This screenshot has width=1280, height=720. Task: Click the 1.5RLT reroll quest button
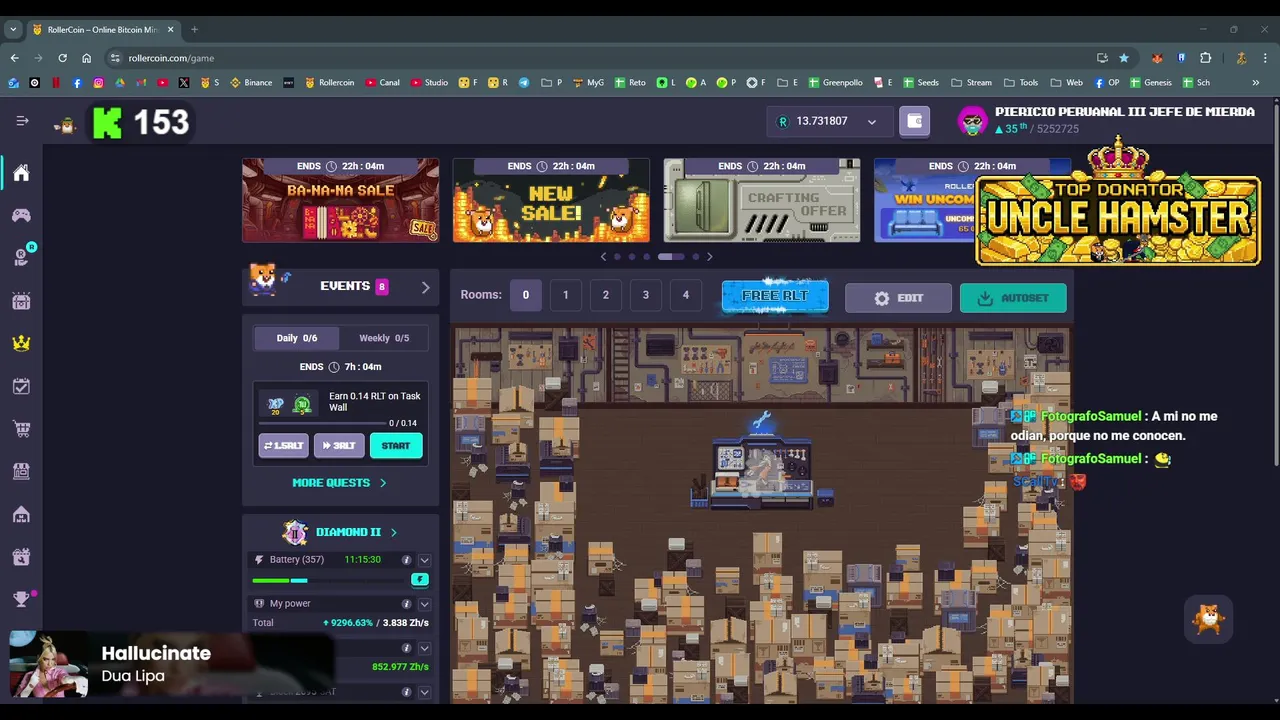(283, 446)
